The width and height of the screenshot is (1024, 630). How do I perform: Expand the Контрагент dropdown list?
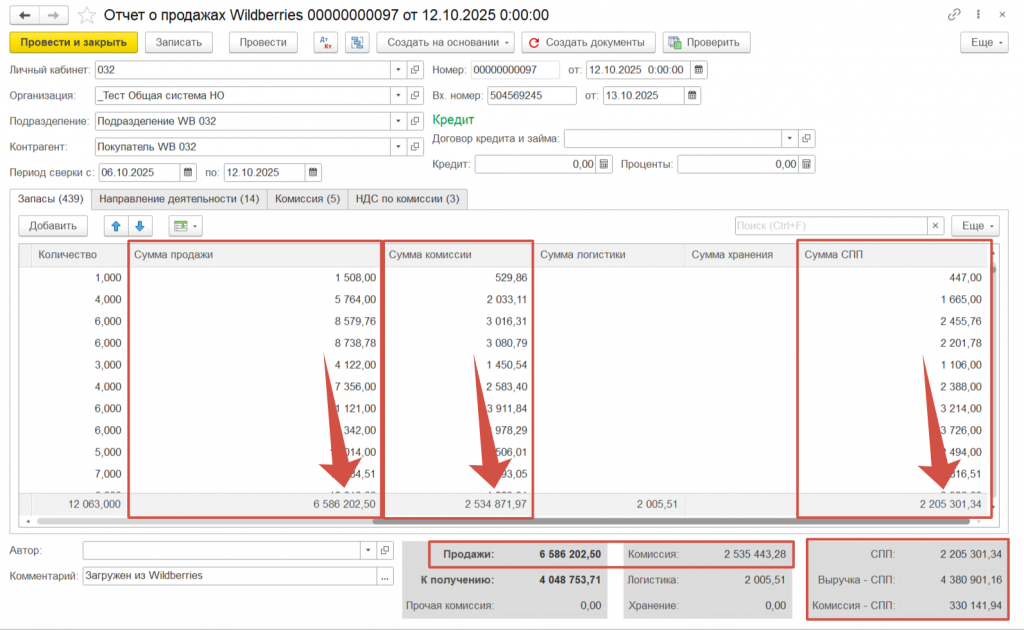[x=398, y=147]
